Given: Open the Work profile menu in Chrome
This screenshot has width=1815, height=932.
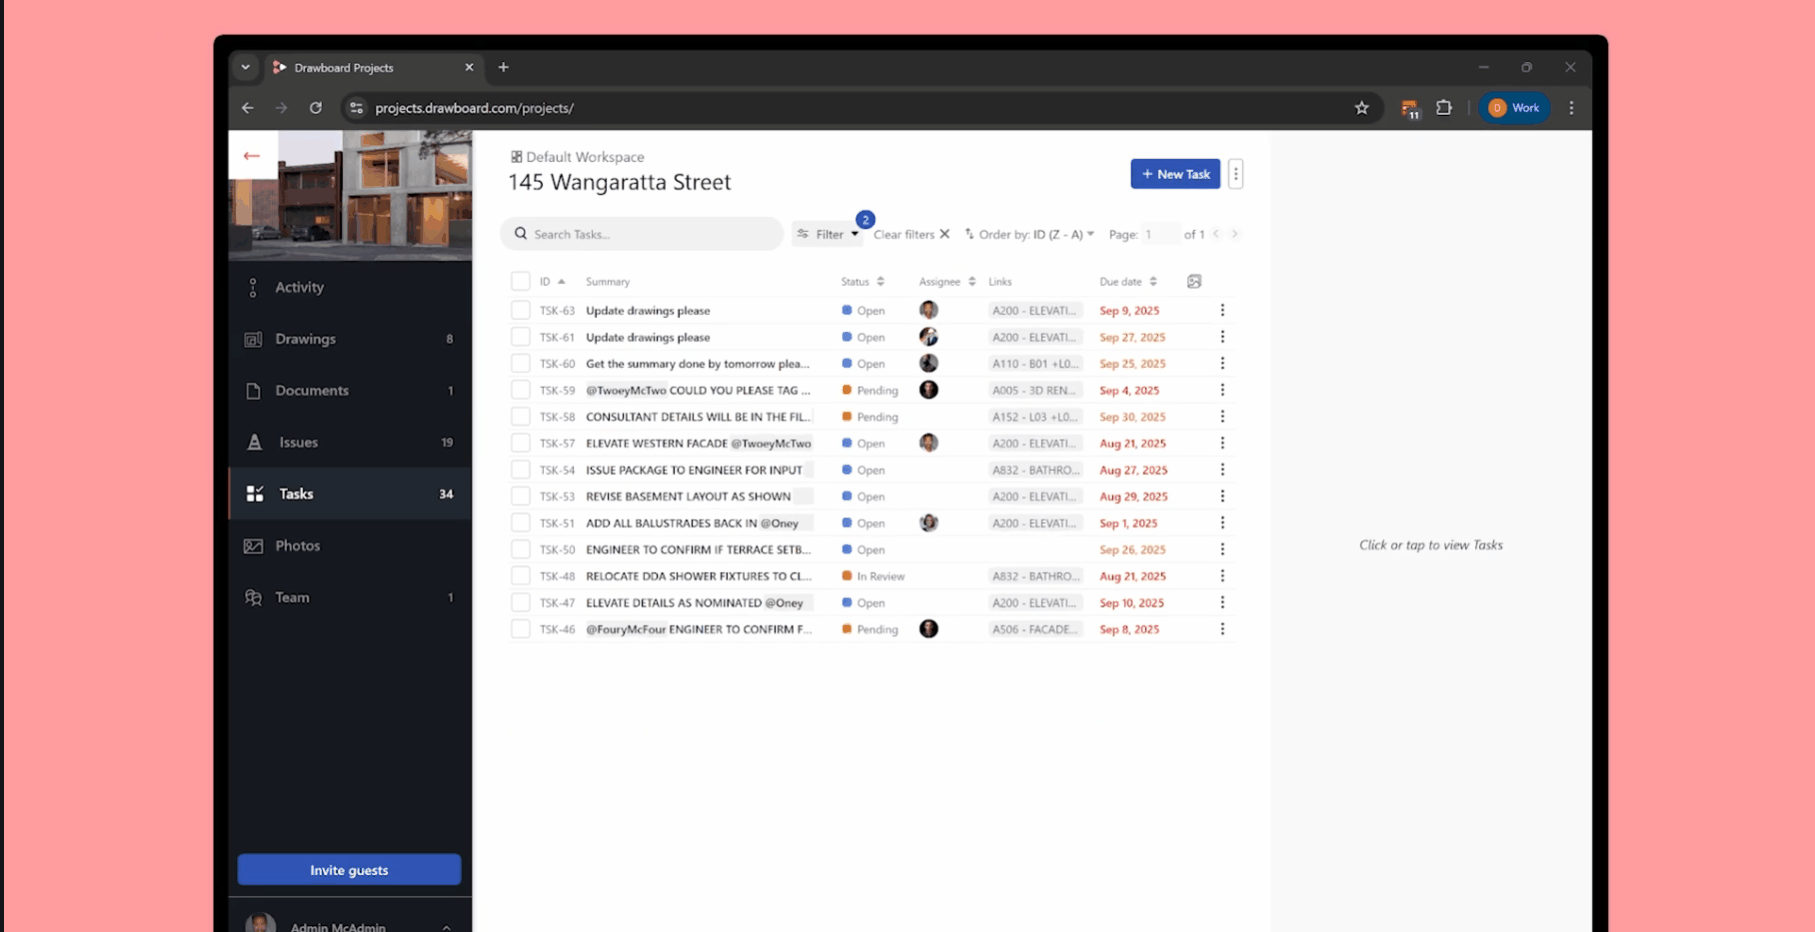Looking at the screenshot, I should point(1514,108).
